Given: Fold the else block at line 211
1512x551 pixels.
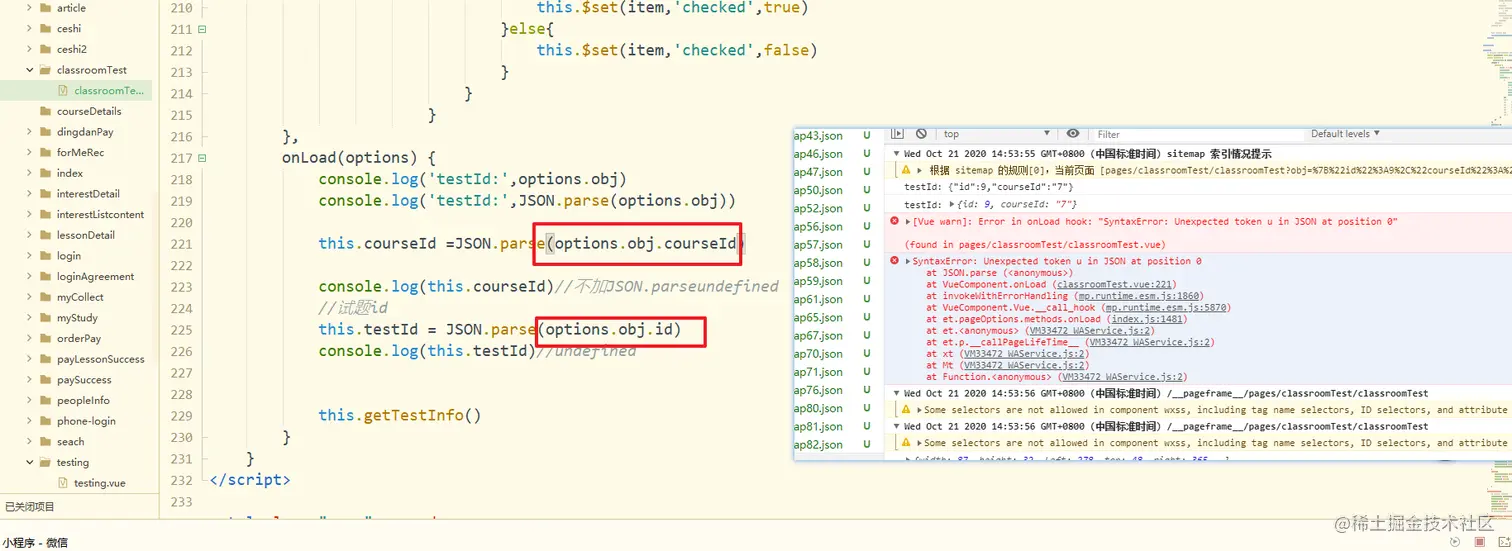Looking at the screenshot, I should (202, 29).
